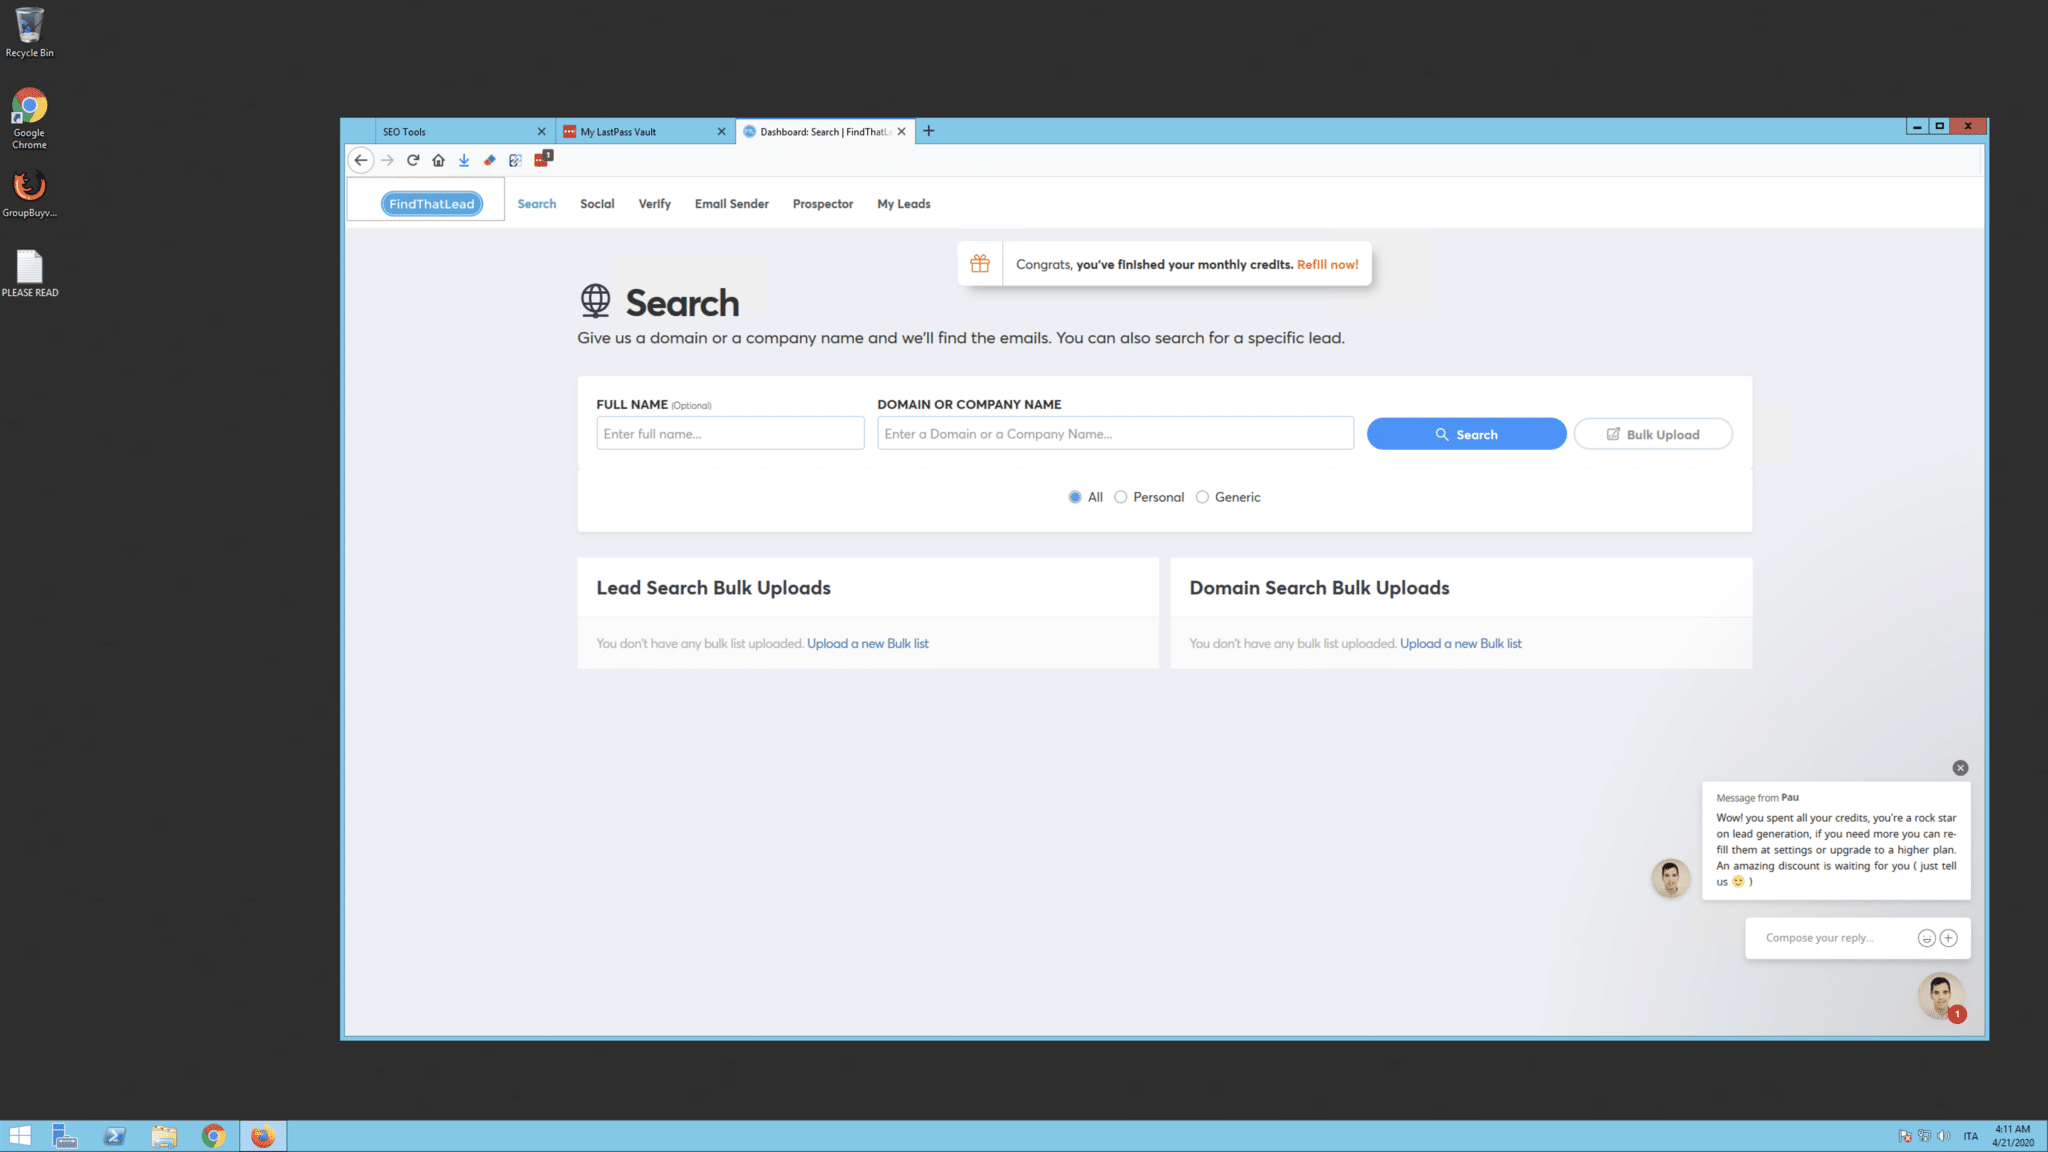2048x1152 pixels.
Task: Open the Email Sender menu item
Action: click(x=732, y=204)
